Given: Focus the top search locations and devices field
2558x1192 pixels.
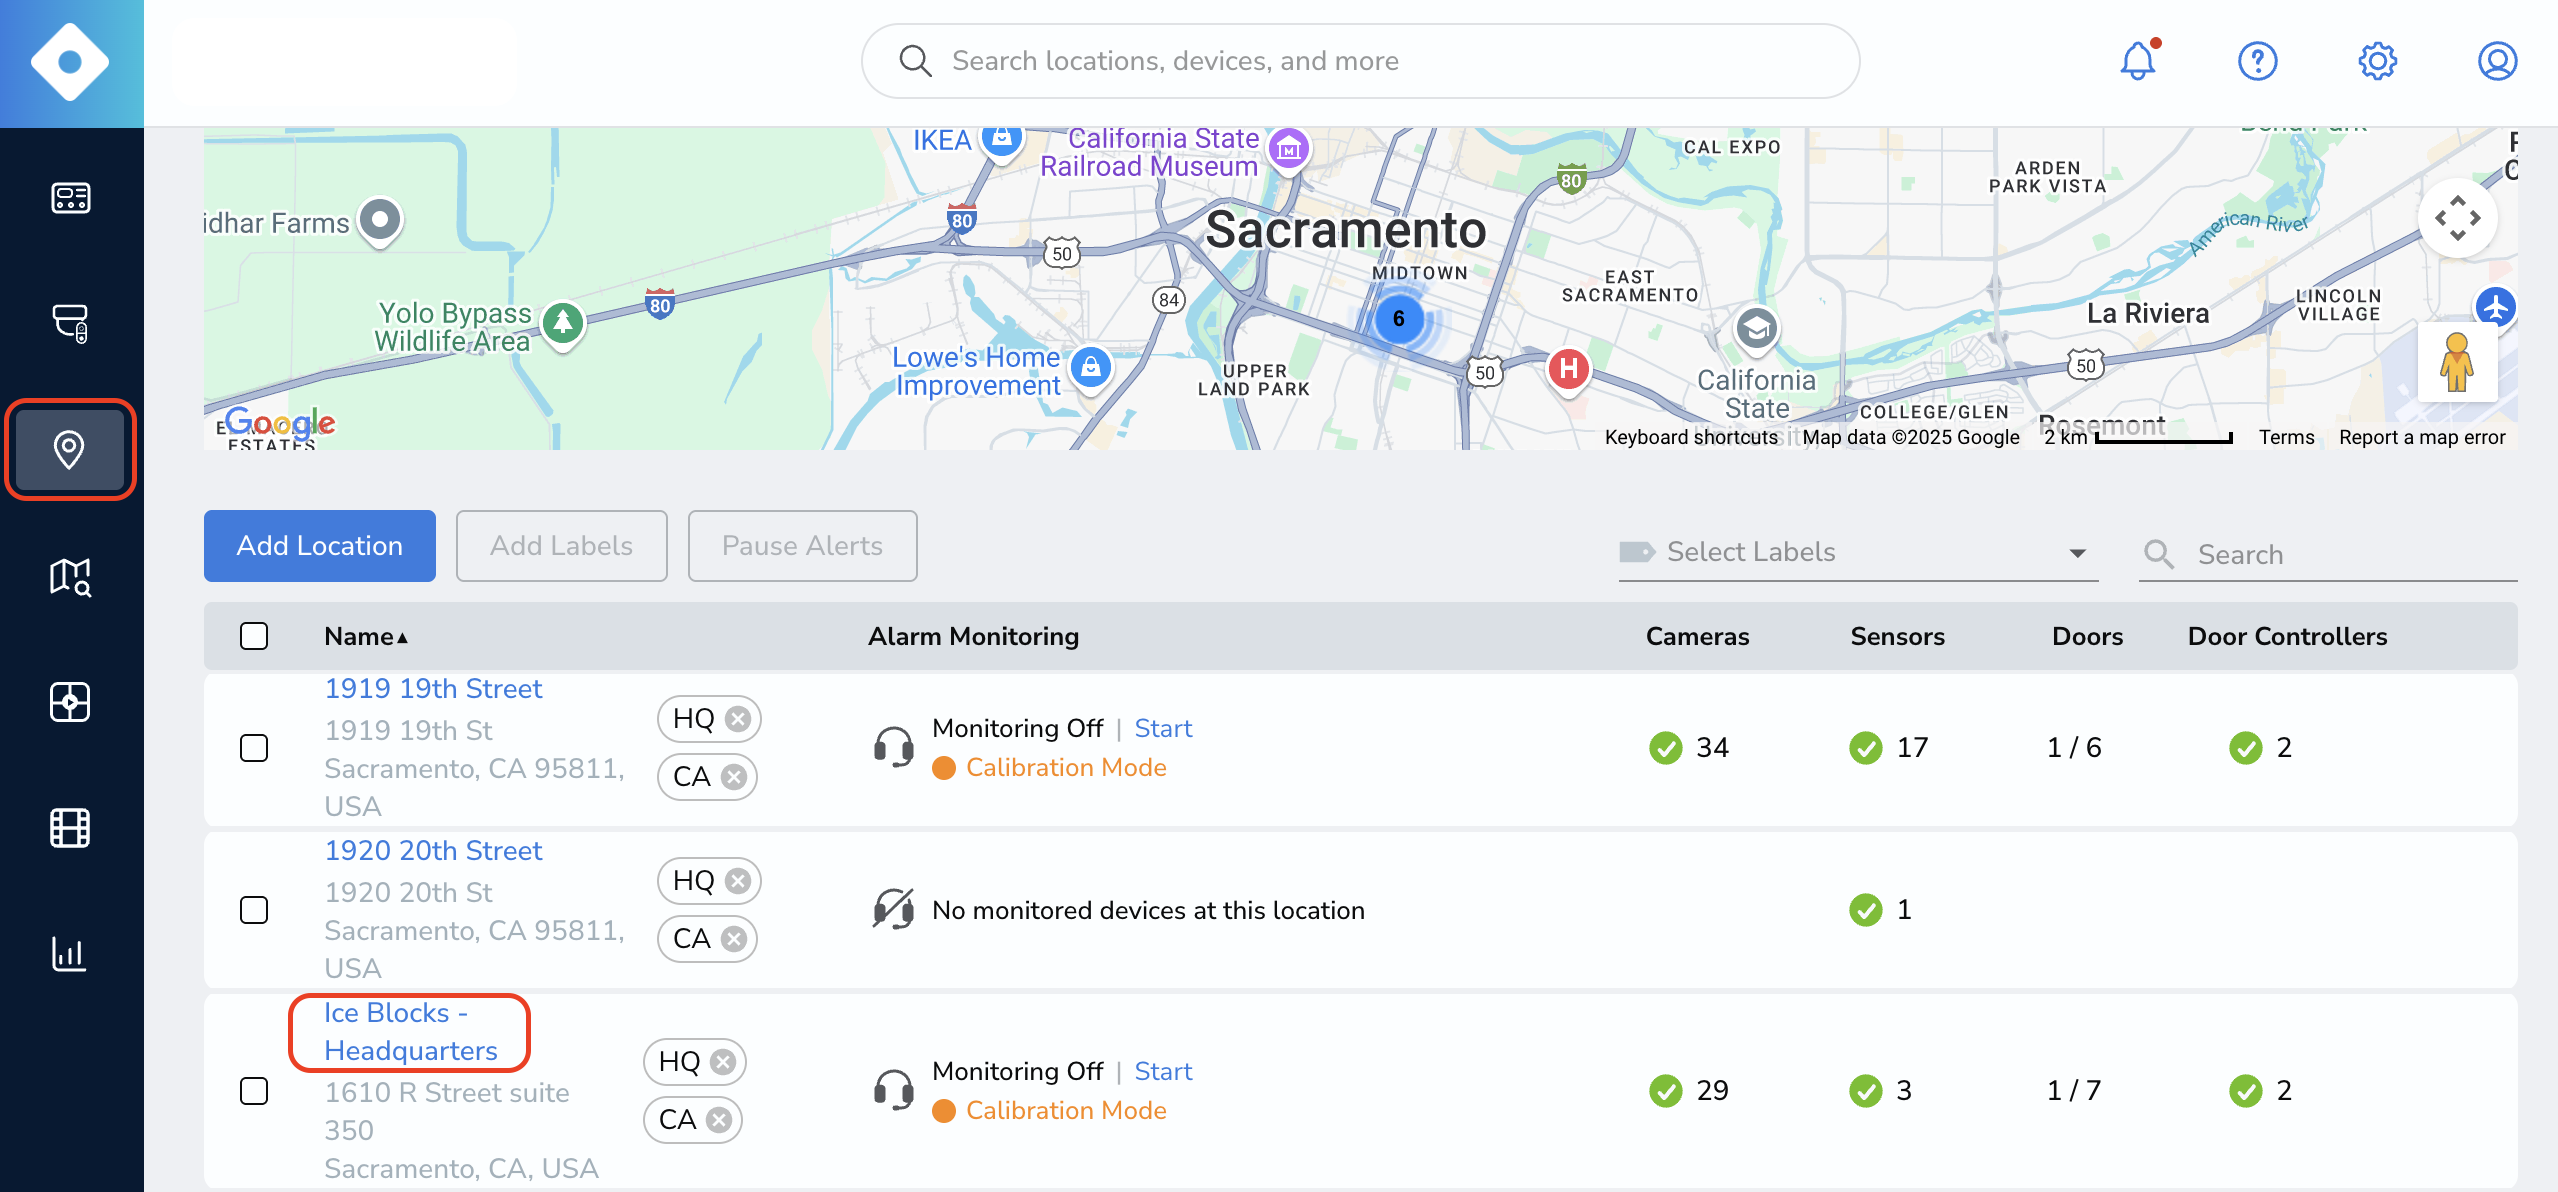Looking at the screenshot, I should 1360,61.
